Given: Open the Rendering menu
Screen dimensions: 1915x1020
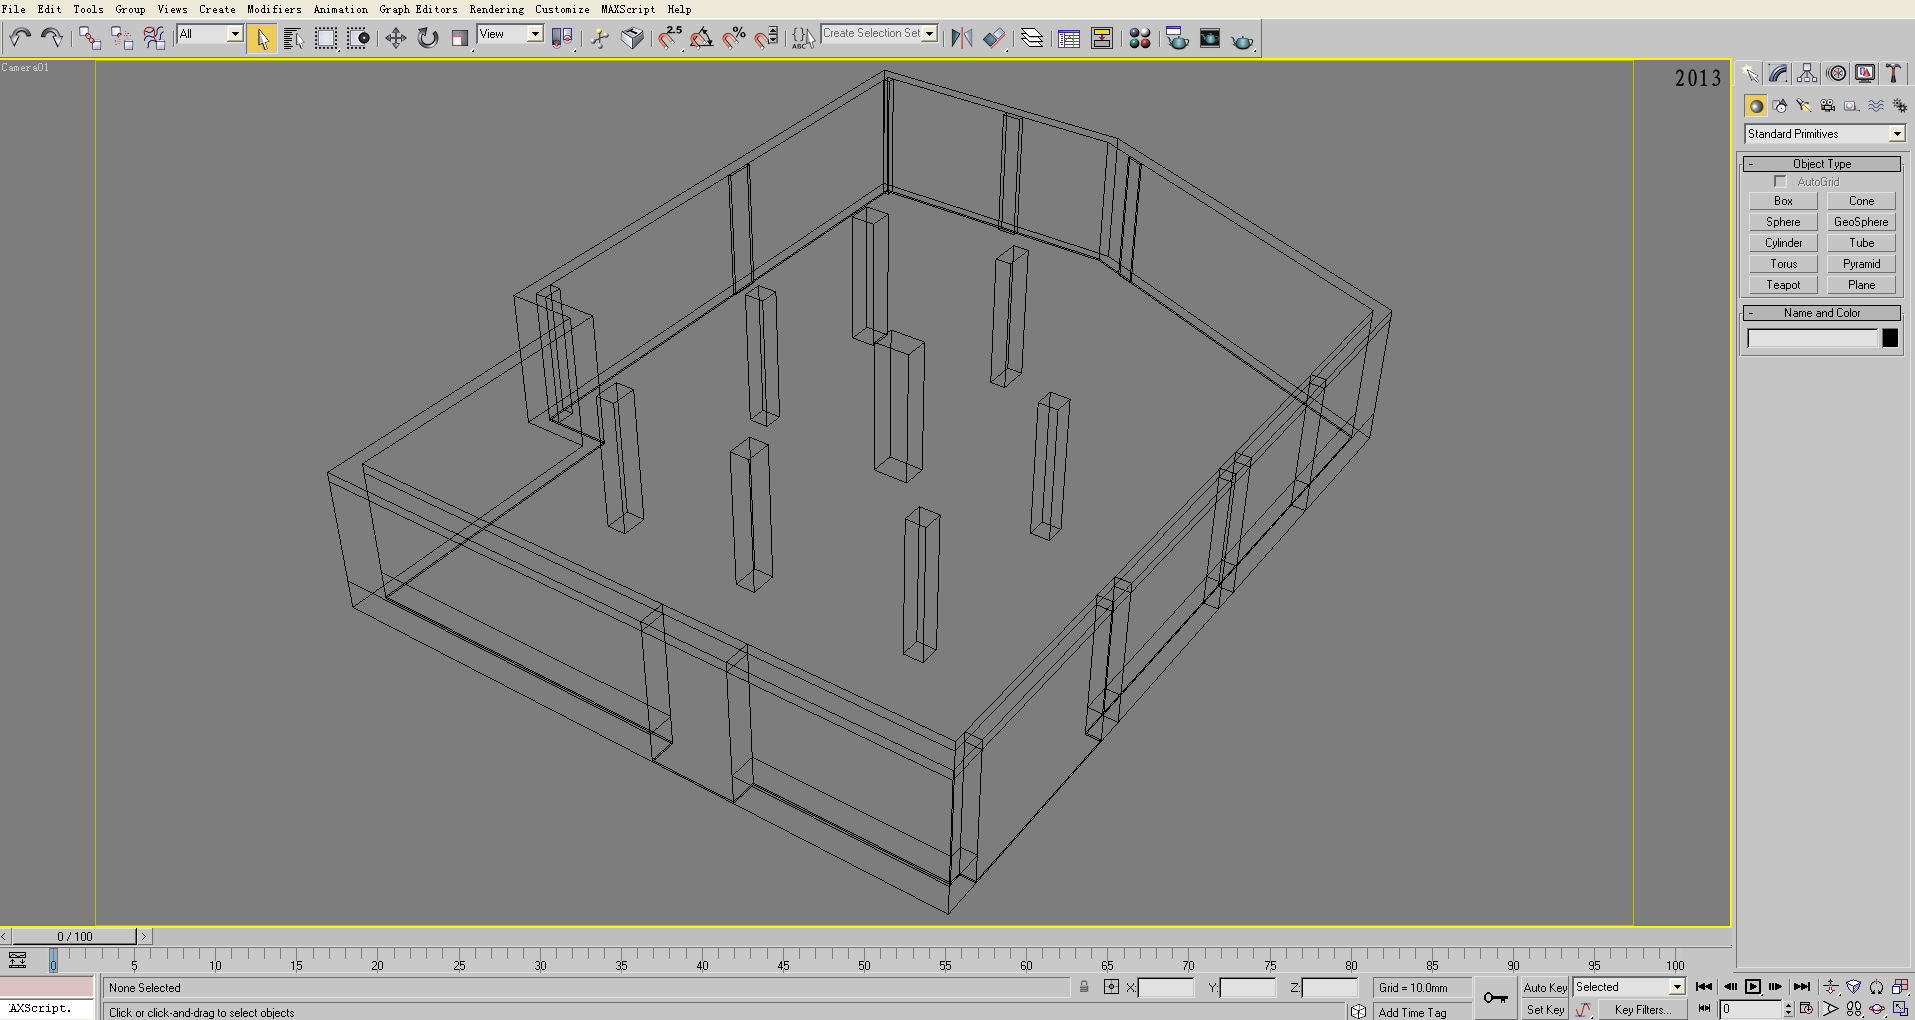Looking at the screenshot, I should click(496, 9).
